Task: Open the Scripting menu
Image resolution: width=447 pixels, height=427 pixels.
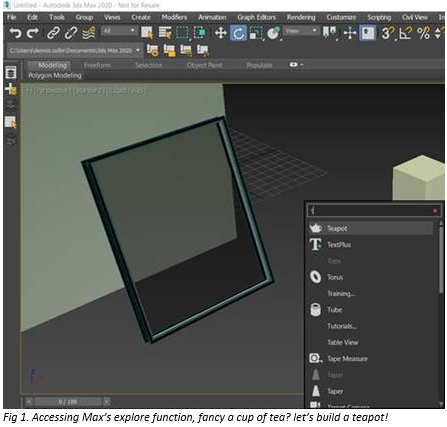Action: (x=379, y=17)
